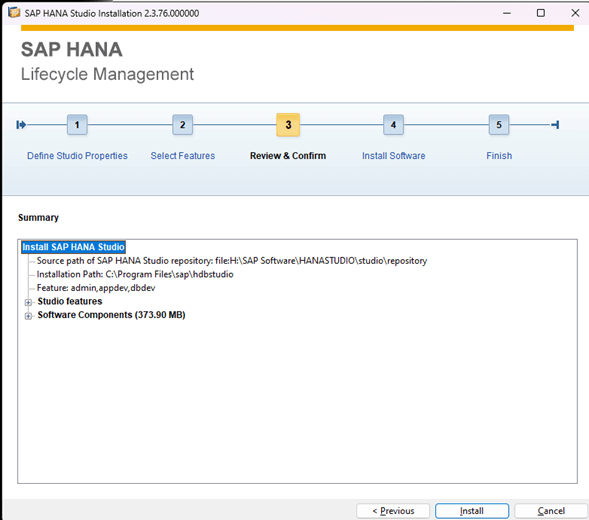The image size is (589, 520).
Task: Click step 1 box in wizard roadmap
Action: [77, 125]
